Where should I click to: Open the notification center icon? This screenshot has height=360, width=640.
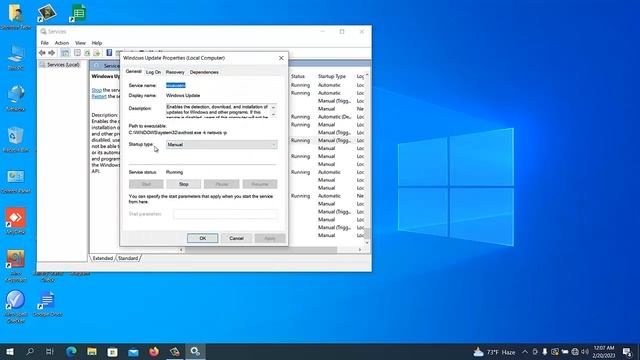(x=627, y=352)
